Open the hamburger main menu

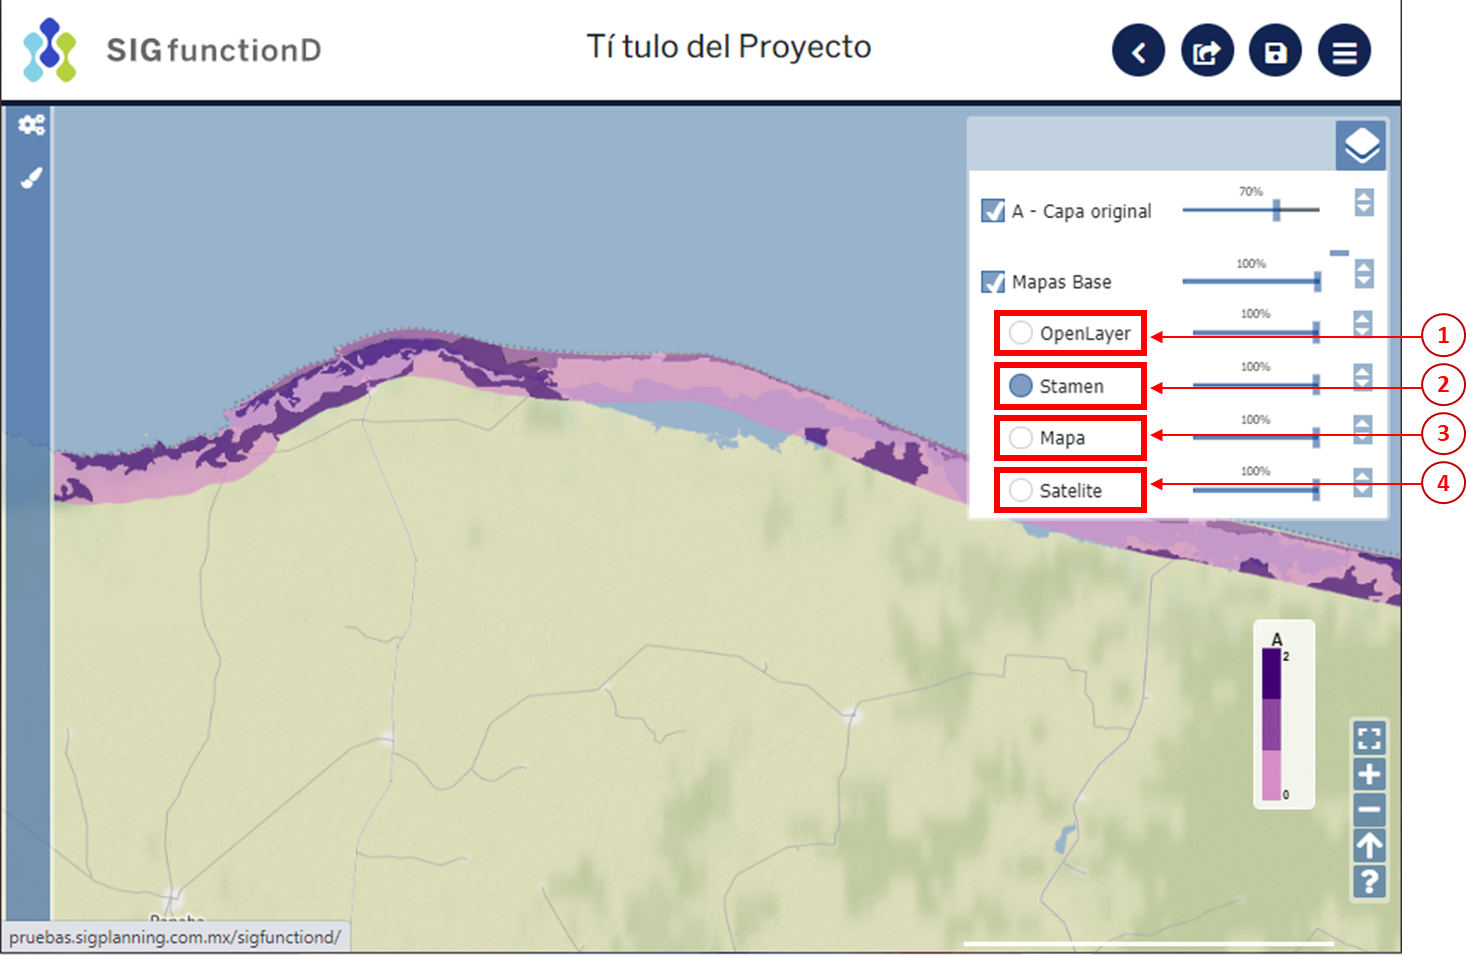pyautogui.click(x=1344, y=51)
